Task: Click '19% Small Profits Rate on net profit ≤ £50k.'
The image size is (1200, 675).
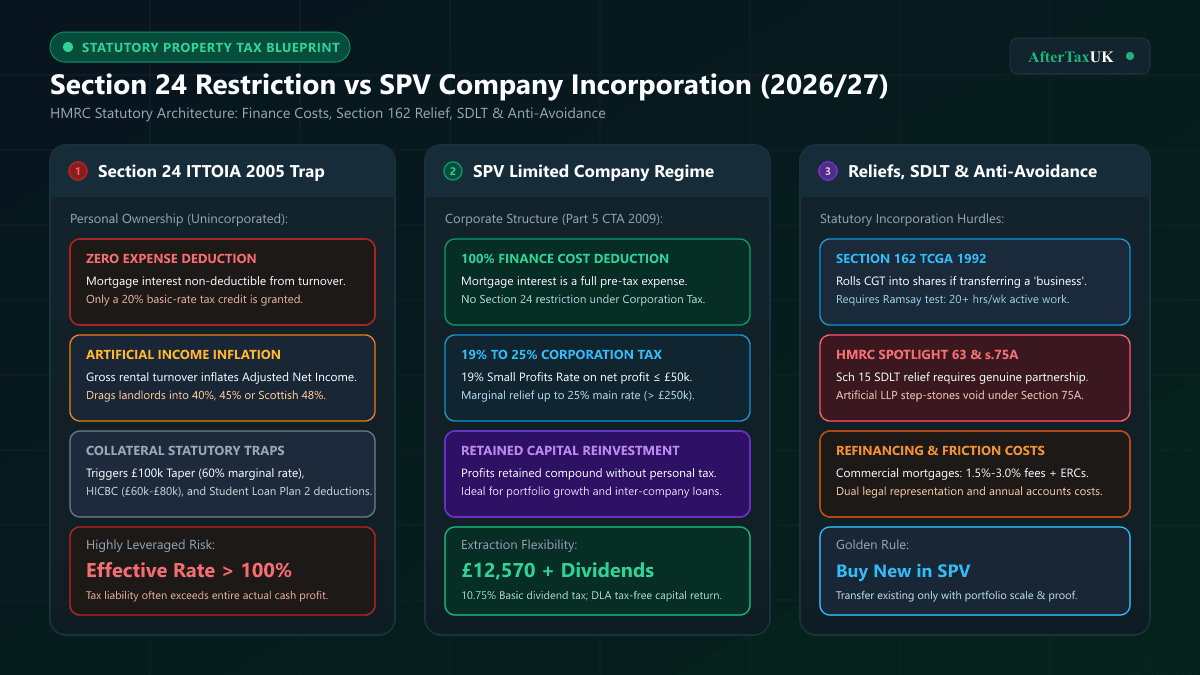Action: point(579,377)
